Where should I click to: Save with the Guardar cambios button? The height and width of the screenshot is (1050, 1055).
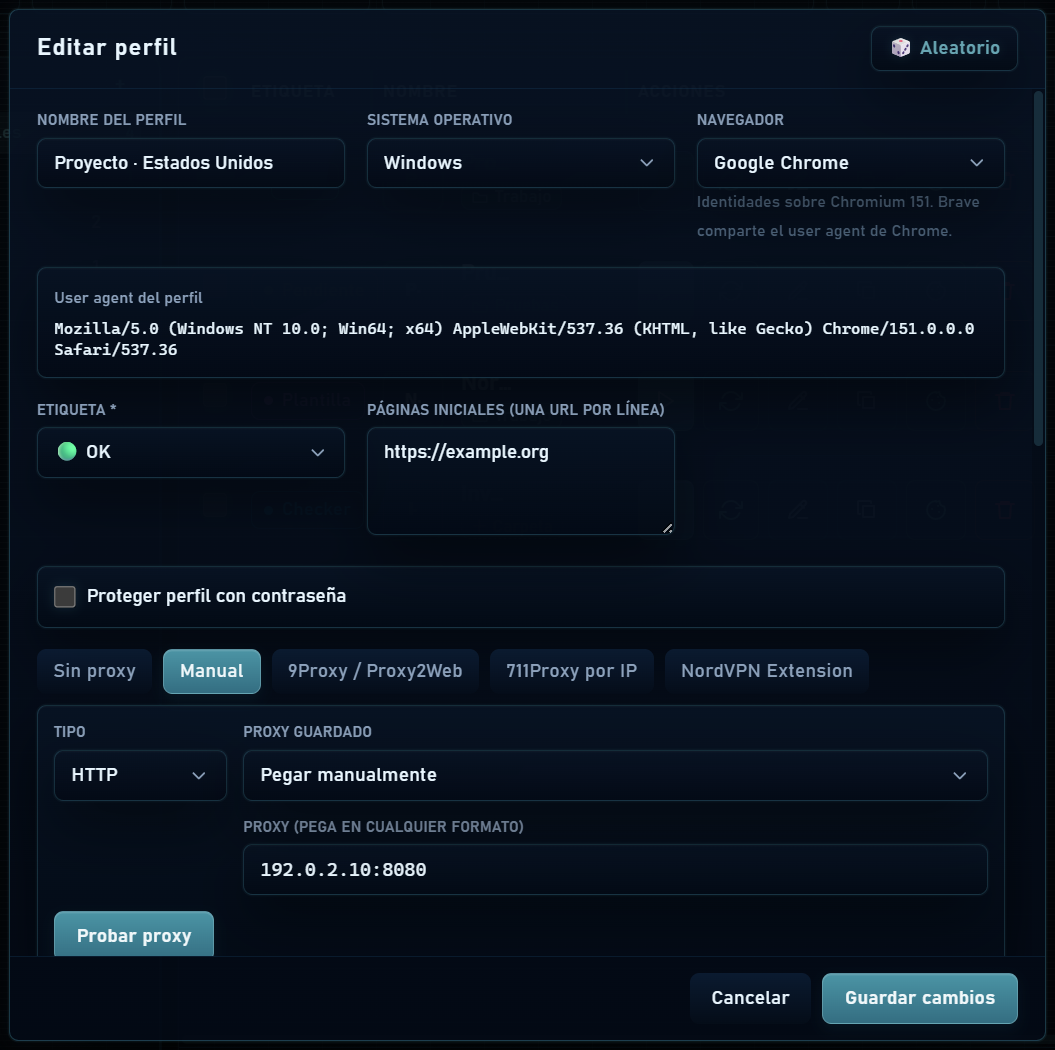click(x=920, y=998)
